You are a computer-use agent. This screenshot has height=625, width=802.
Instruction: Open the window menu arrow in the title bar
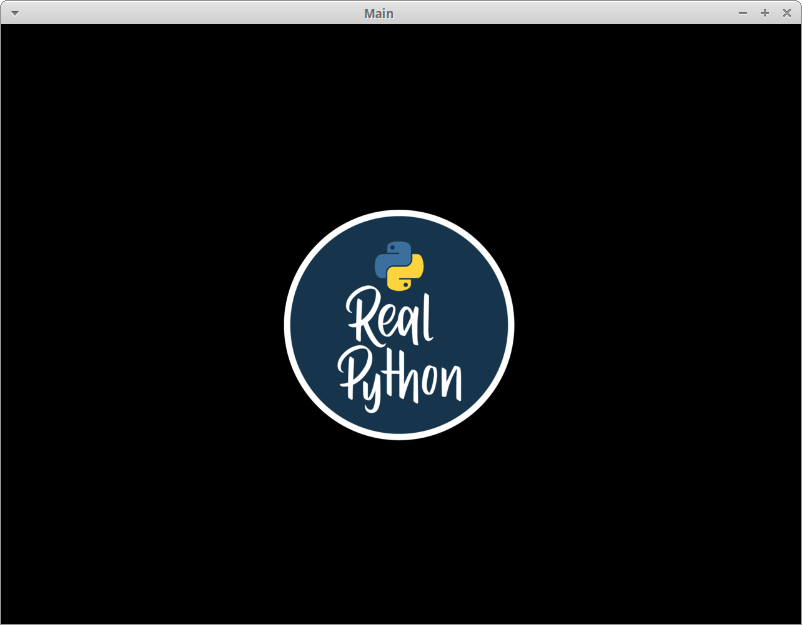pos(15,13)
